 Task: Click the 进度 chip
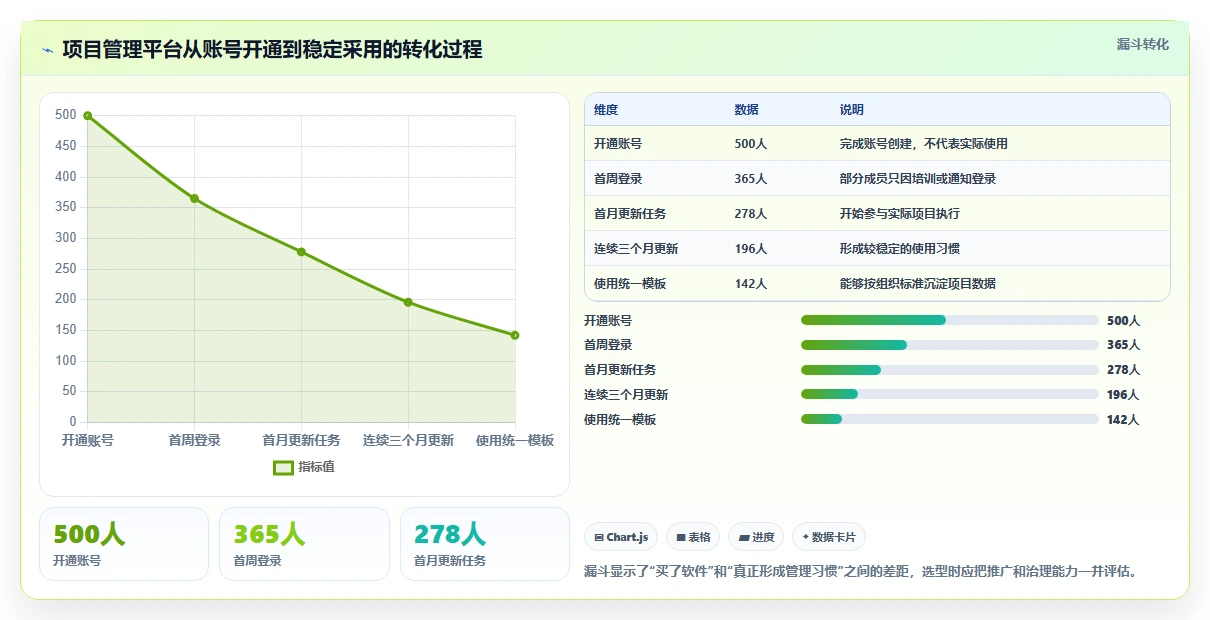(x=756, y=537)
